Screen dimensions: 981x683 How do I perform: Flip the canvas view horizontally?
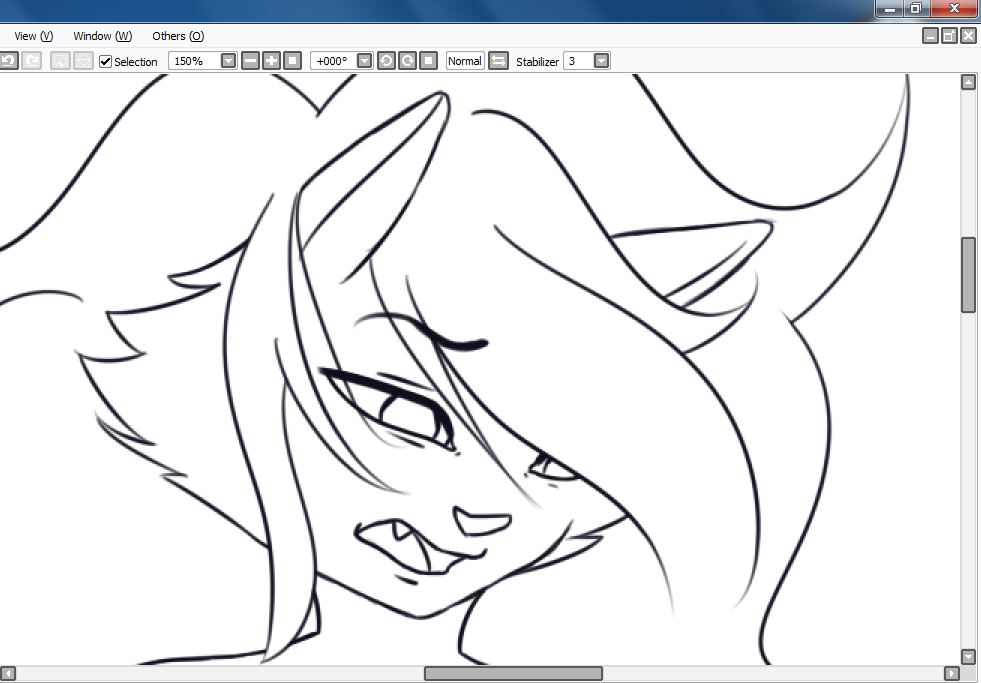pyautogui.click(x=498, y=61)
